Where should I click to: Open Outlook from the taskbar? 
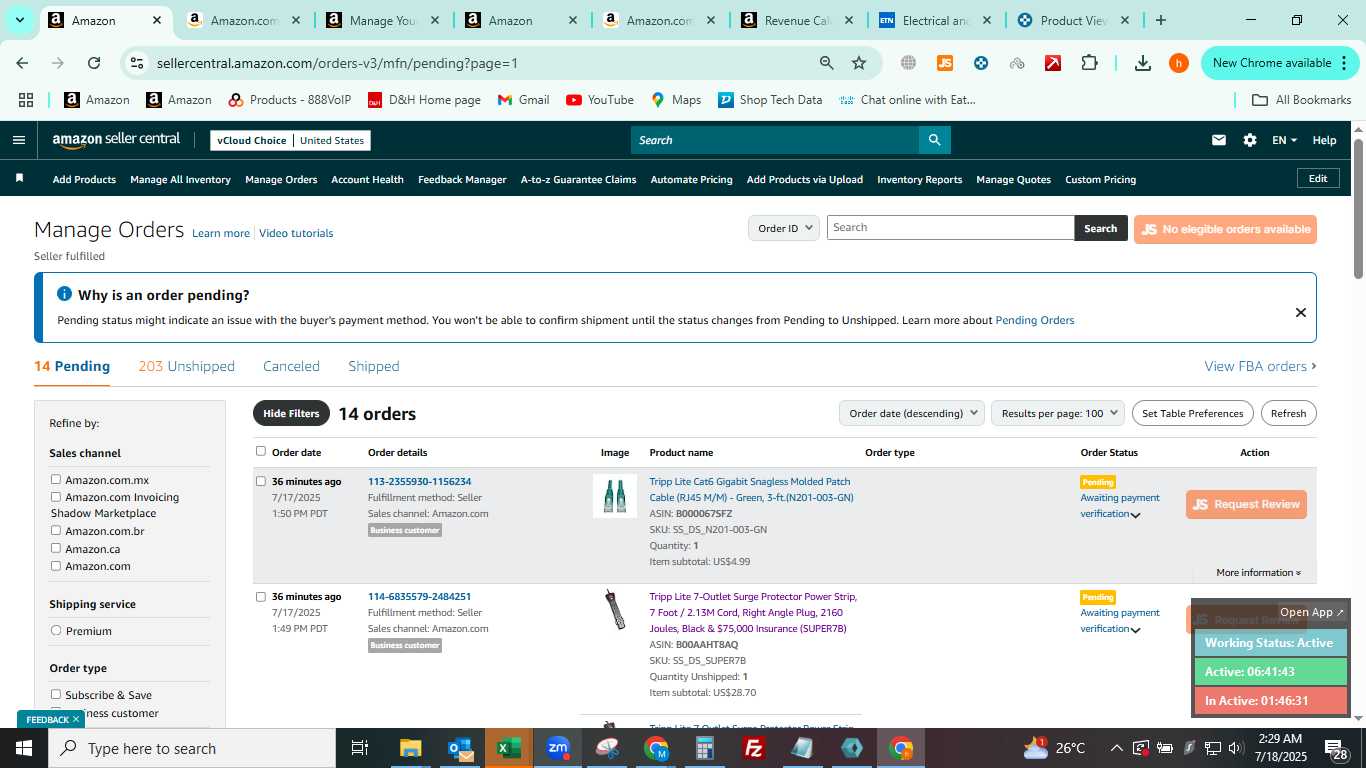pyautogui.click(x=460, y=748)
